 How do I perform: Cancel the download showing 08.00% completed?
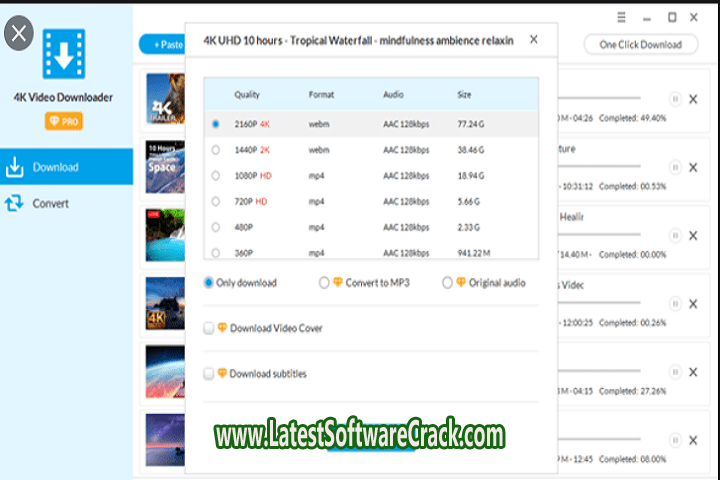[693, 440]
